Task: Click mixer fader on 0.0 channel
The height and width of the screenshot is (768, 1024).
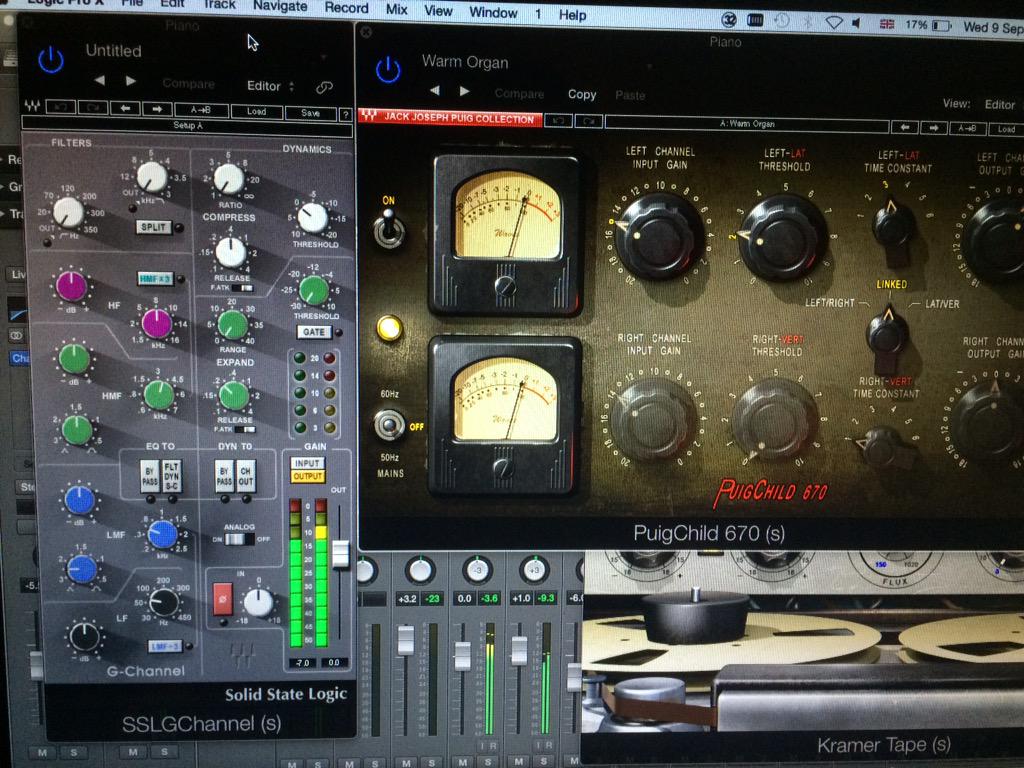Action: (462, 656)
